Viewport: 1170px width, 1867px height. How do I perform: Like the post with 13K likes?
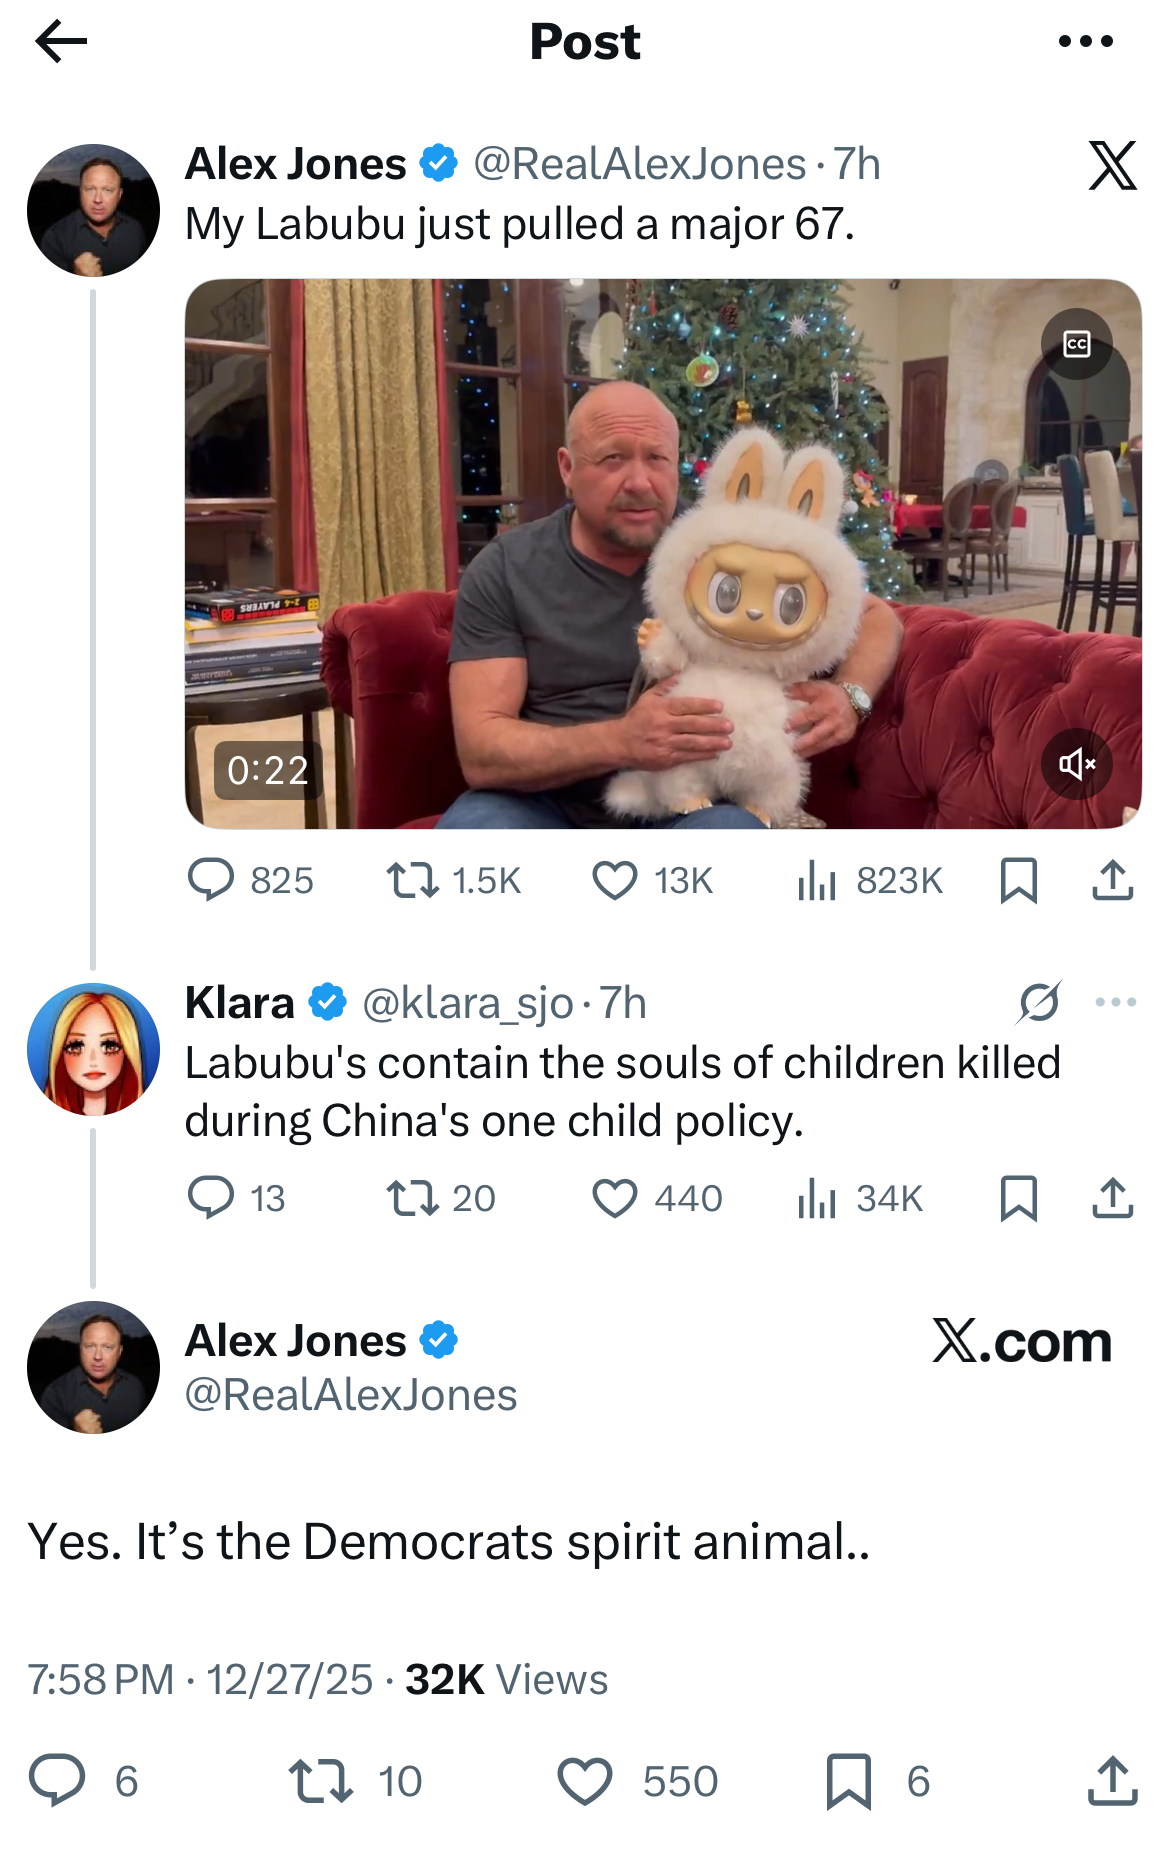(614, 881)
